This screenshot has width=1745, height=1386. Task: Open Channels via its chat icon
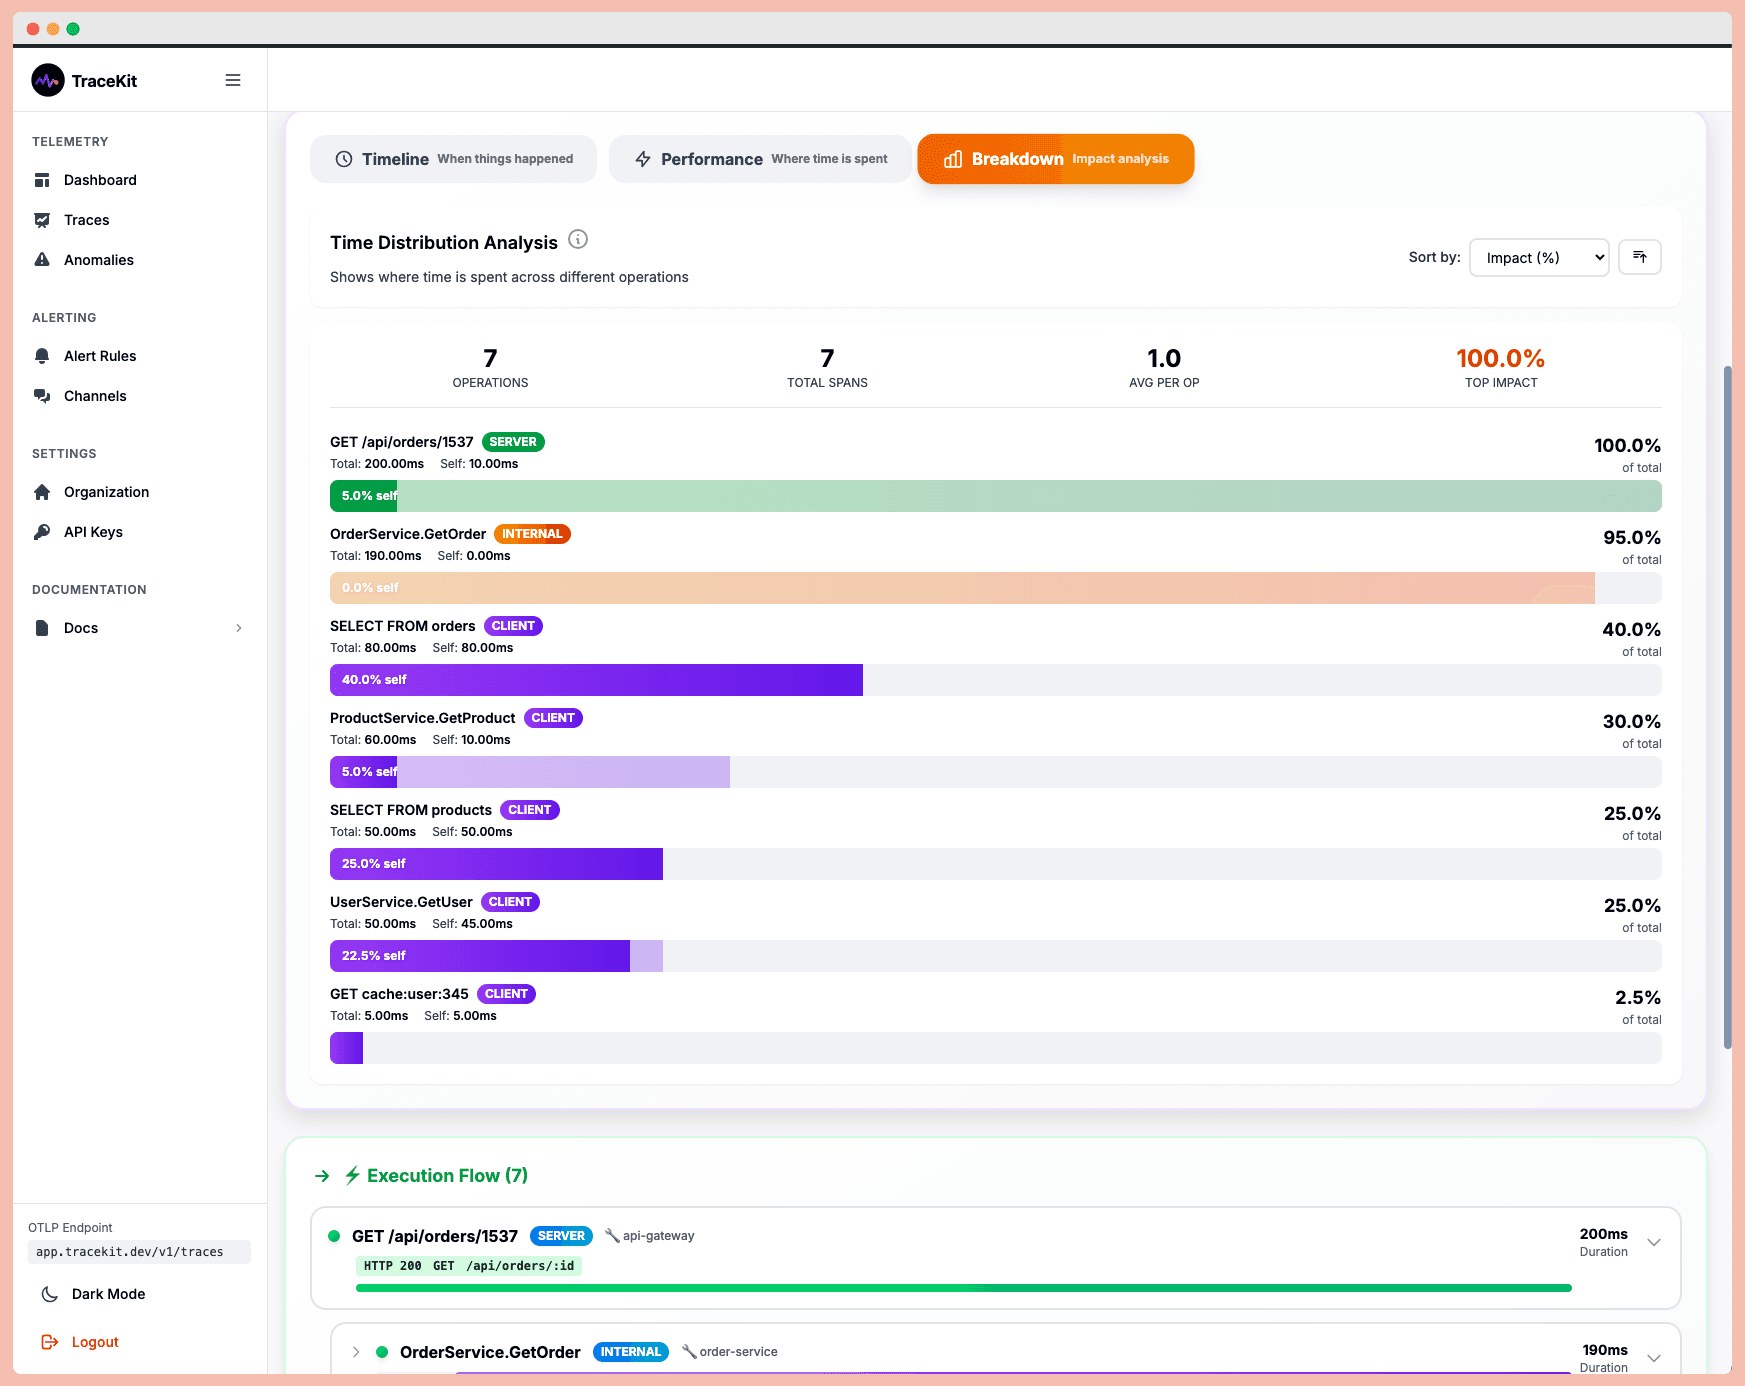point(43,396)
